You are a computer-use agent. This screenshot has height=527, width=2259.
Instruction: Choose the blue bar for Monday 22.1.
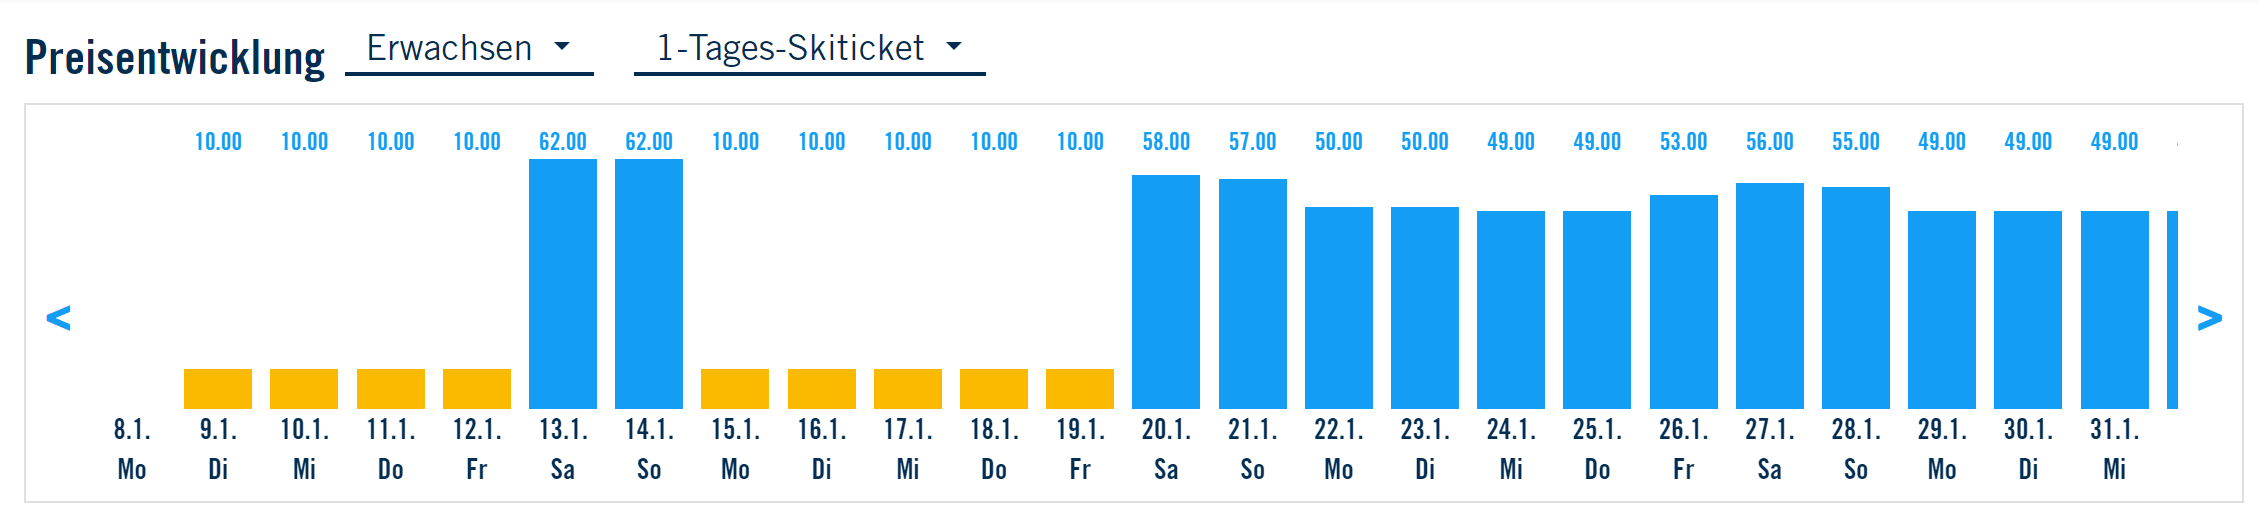click(1339, 308)
